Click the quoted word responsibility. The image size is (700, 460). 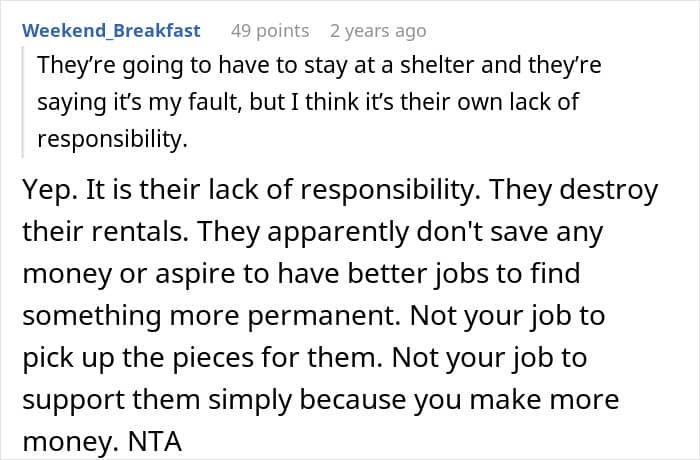(x=112, y=139)
